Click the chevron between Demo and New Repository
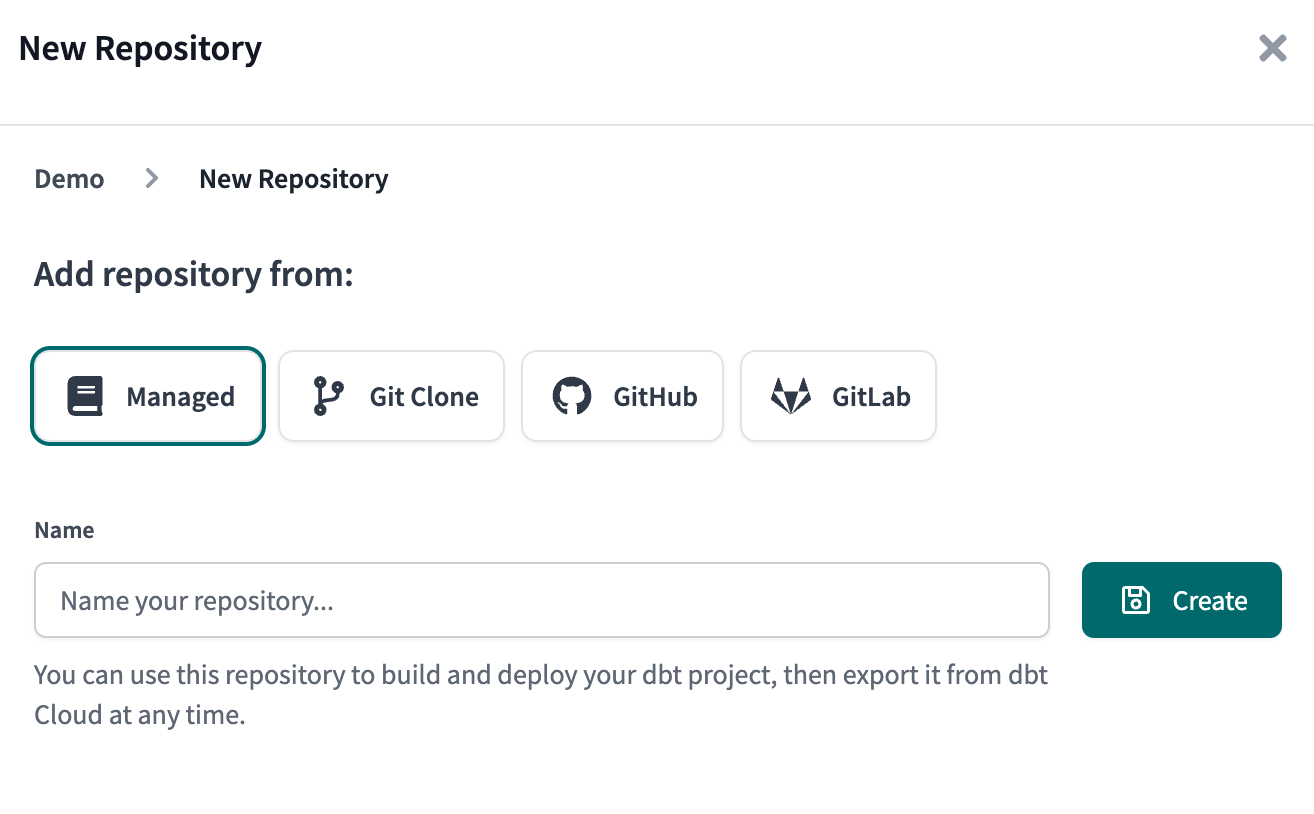Viewport: 1314px width, 814px height. (x=151, y=179)
